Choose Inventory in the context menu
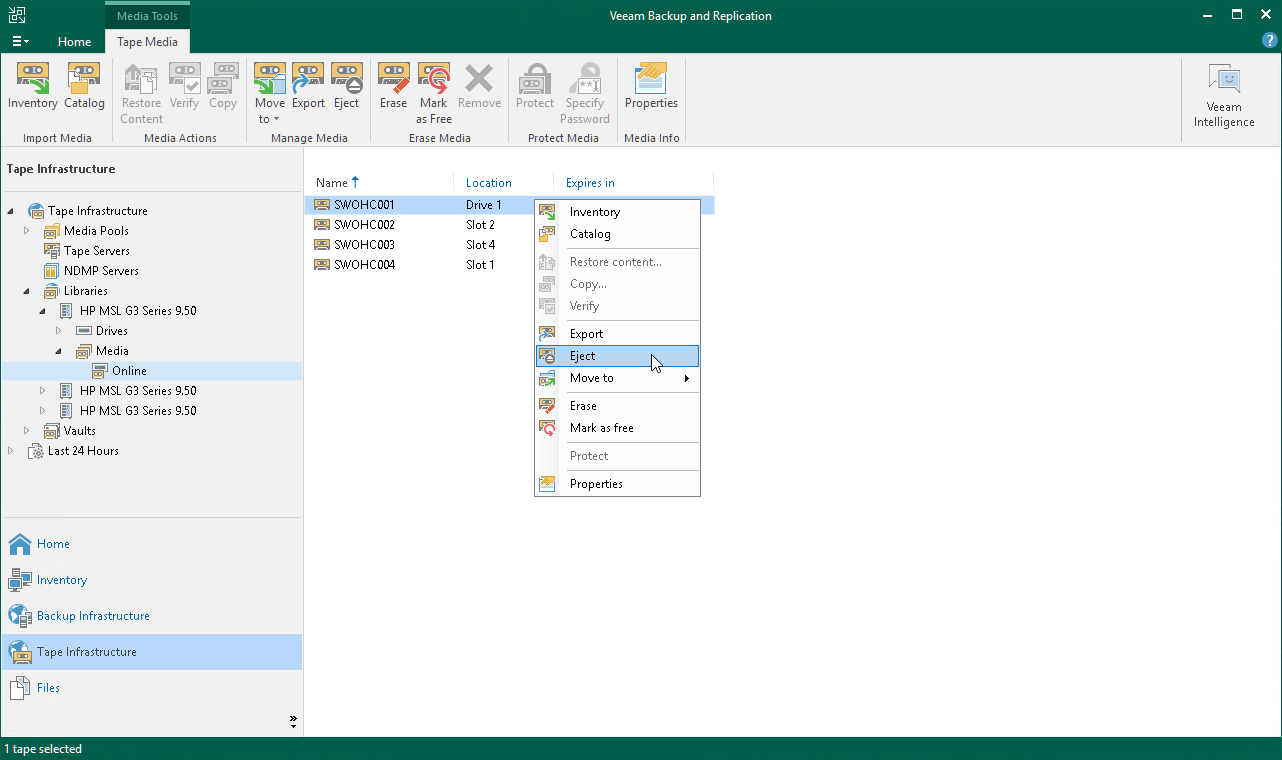 (617, 212)
